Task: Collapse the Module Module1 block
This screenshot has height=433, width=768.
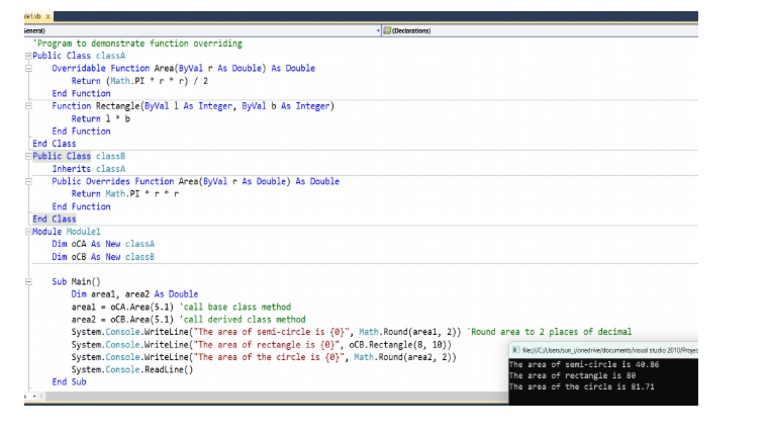Action: coord(28,232)
